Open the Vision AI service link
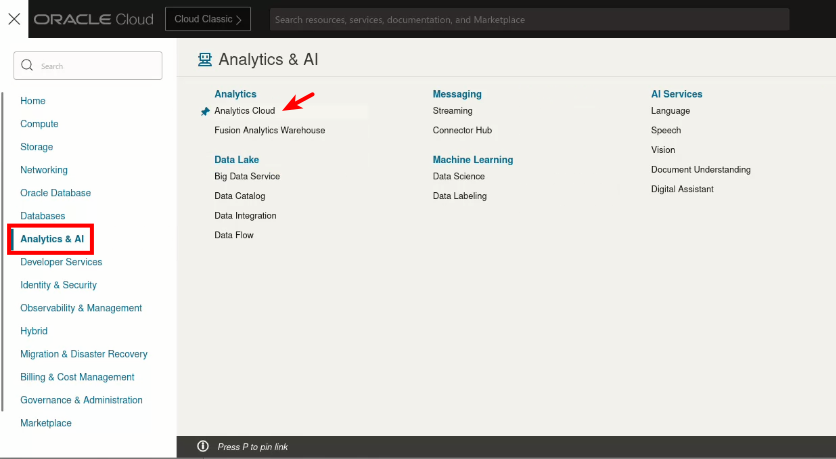This screenshot has height=459, width=836. pyautogui.click(x=663, y=150)
